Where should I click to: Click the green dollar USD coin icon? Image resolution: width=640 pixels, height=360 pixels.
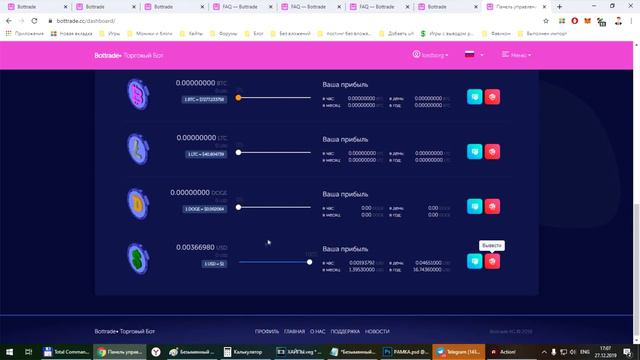(138, 258)
